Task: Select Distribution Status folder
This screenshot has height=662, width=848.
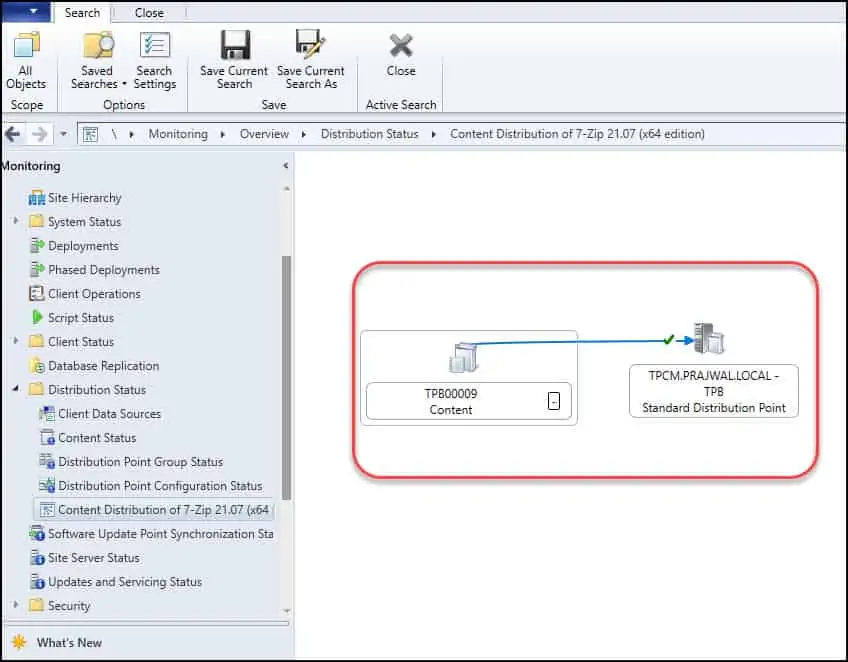Action: point(97,389)
